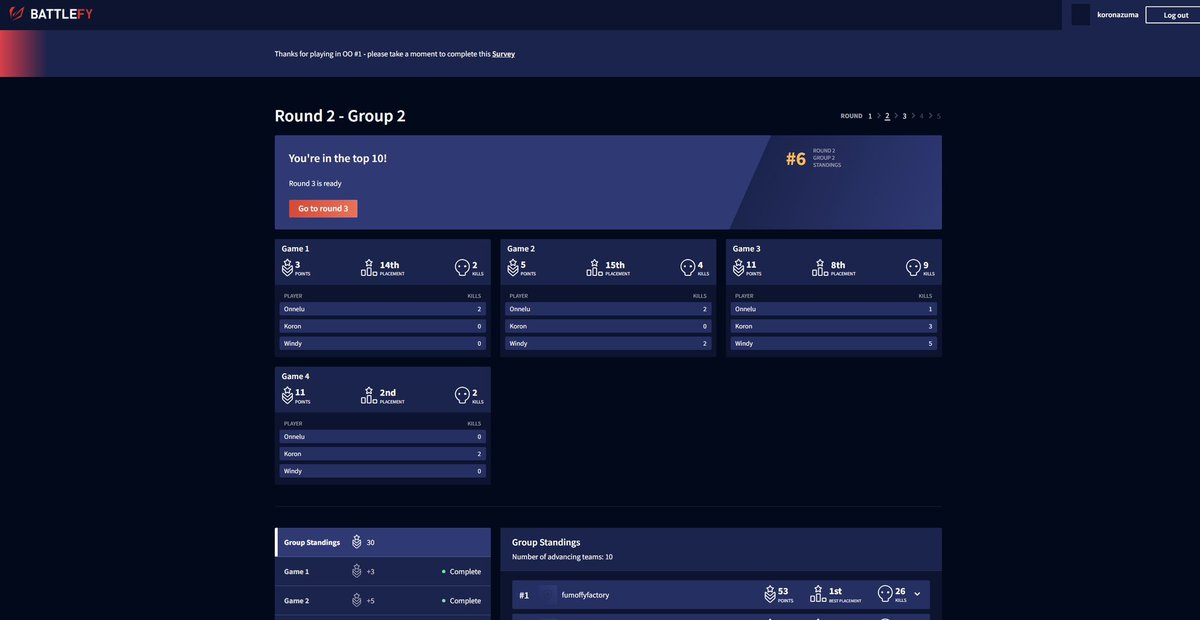Click Game 1 kills skull icon
Image resolution: width=1200 pixels, height=620 pixels.
(x=462, y=267)
